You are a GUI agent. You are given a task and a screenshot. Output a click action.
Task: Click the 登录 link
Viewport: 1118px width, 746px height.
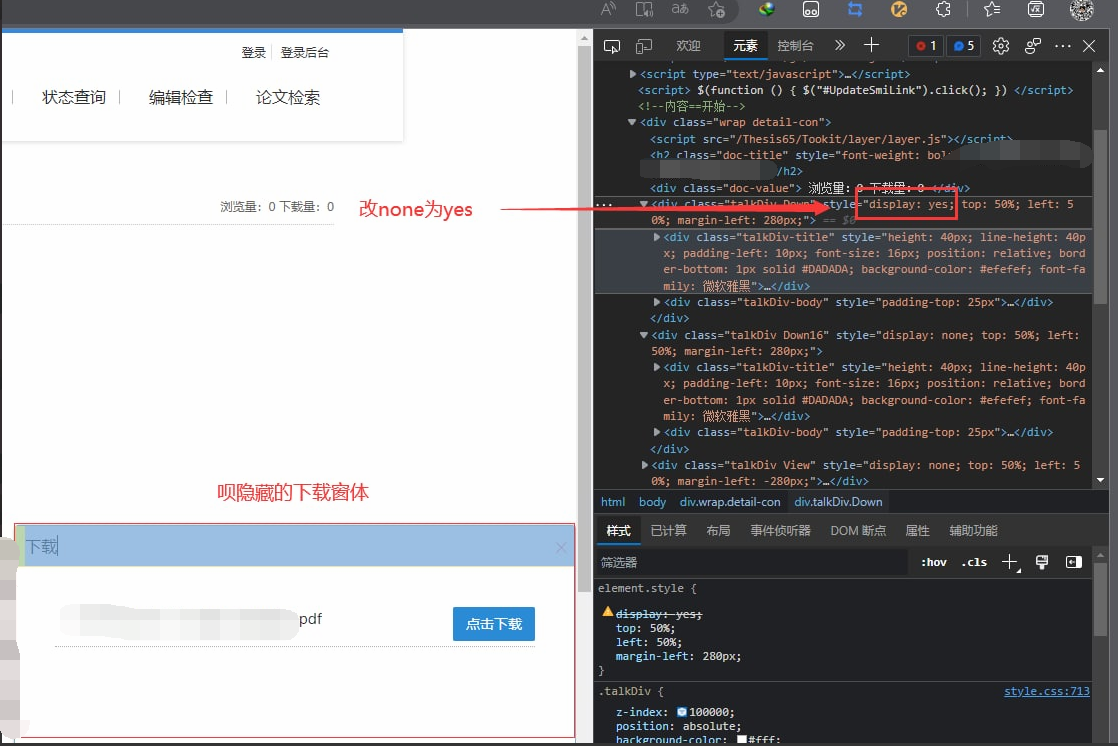(x=253, y=52)
